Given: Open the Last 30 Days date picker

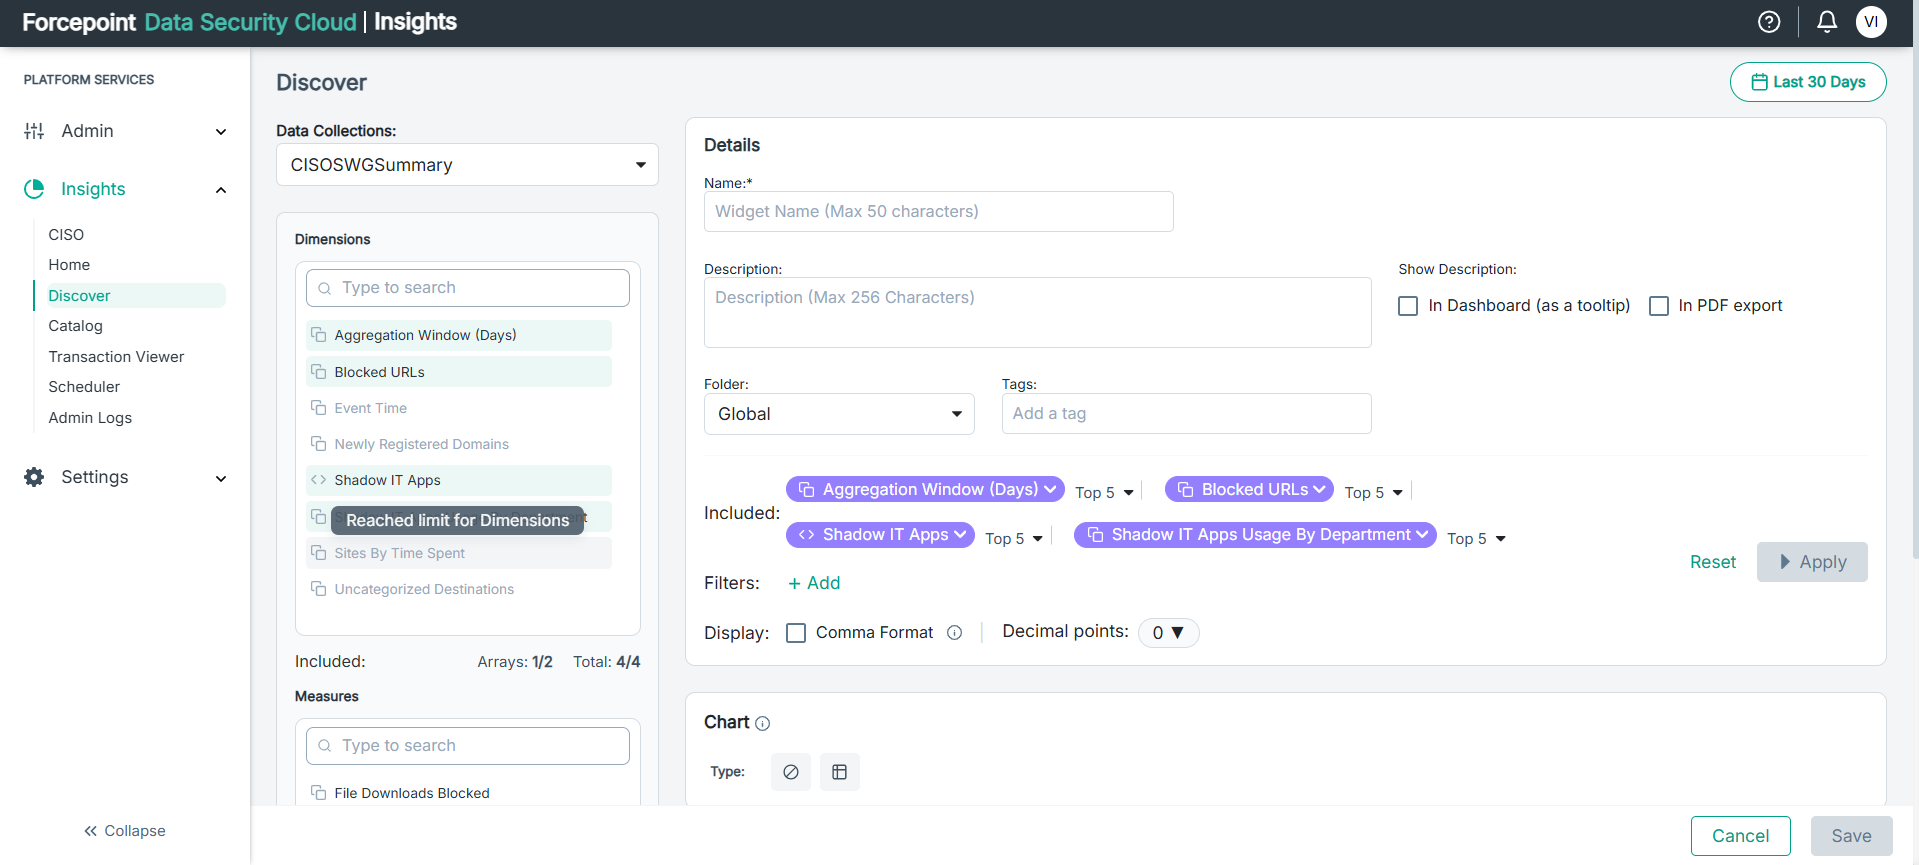Looking at the screenshot, I should (1807, 82).
